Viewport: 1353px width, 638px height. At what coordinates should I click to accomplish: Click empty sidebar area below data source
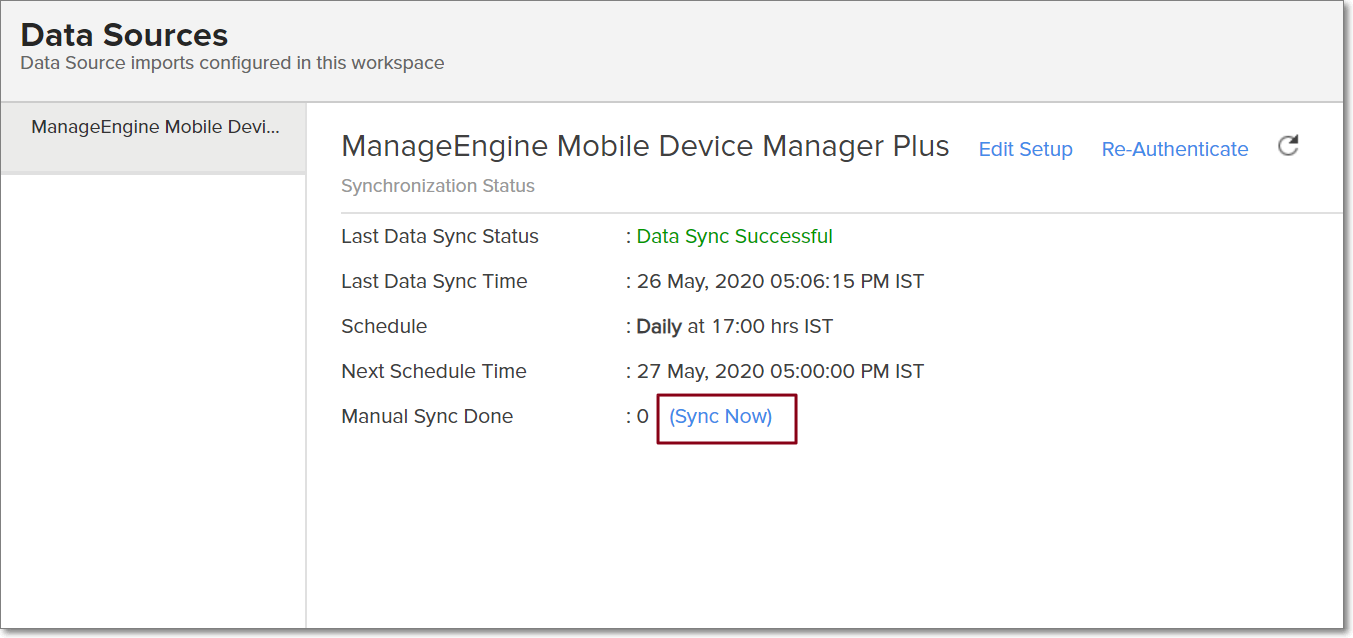[153, 400]
